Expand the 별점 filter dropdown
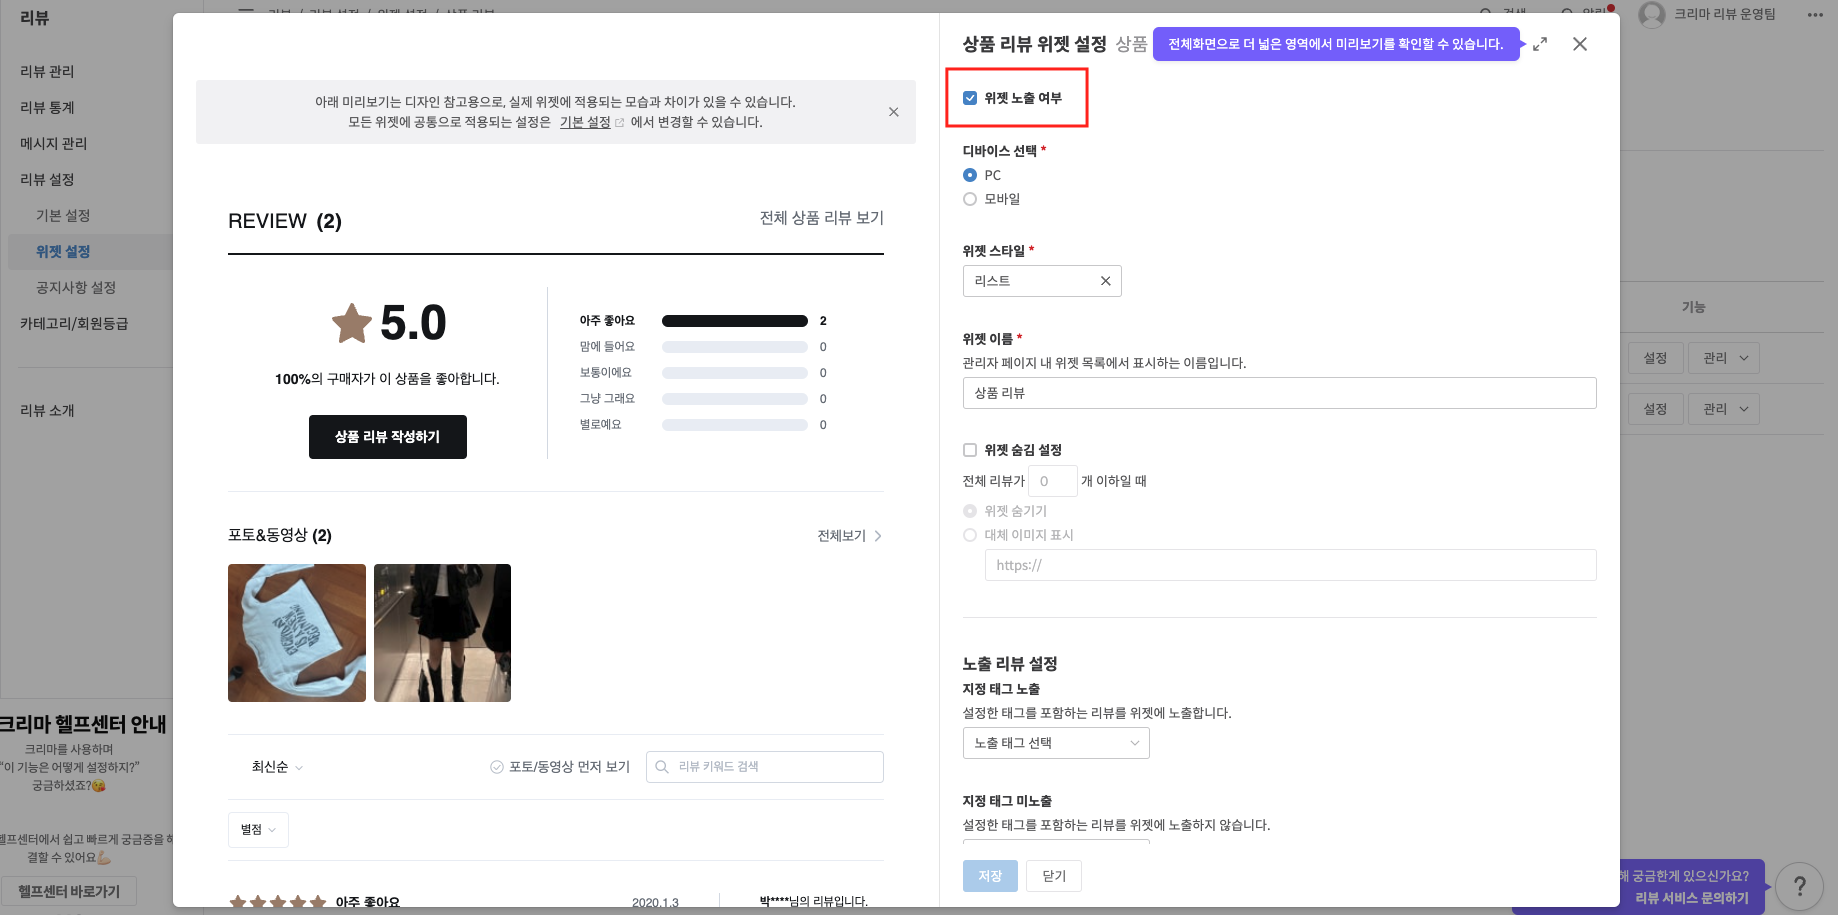The width and height of the screenshot is (1838, 915). pos(257,829)
